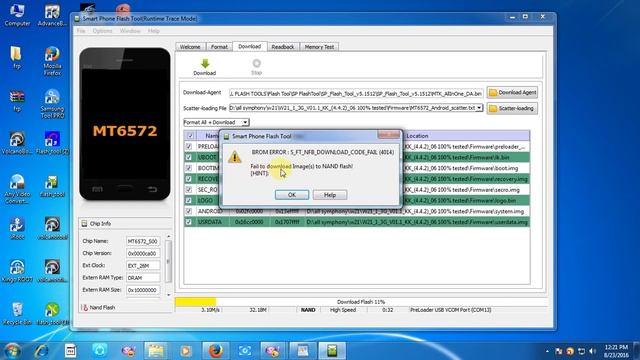The width and height of the screenshot is (640, 360).
Task: Click the folder icon on Download Agent button
Action: 493,93
